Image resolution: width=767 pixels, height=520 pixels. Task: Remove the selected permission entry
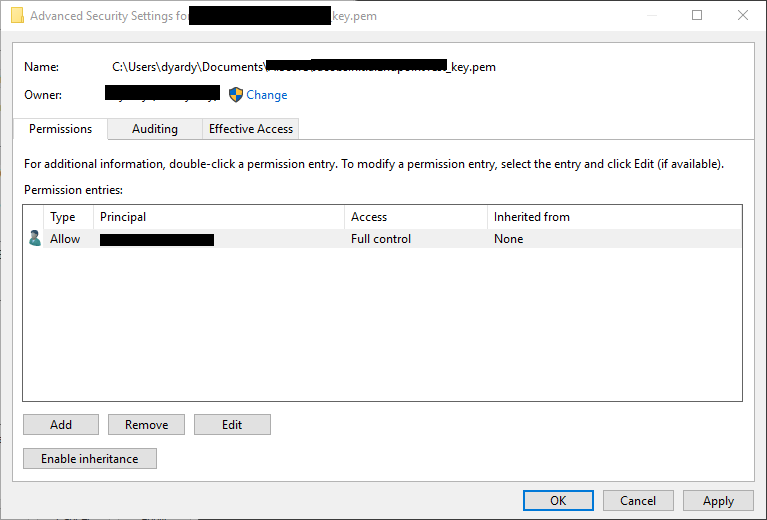pos(146,425)
